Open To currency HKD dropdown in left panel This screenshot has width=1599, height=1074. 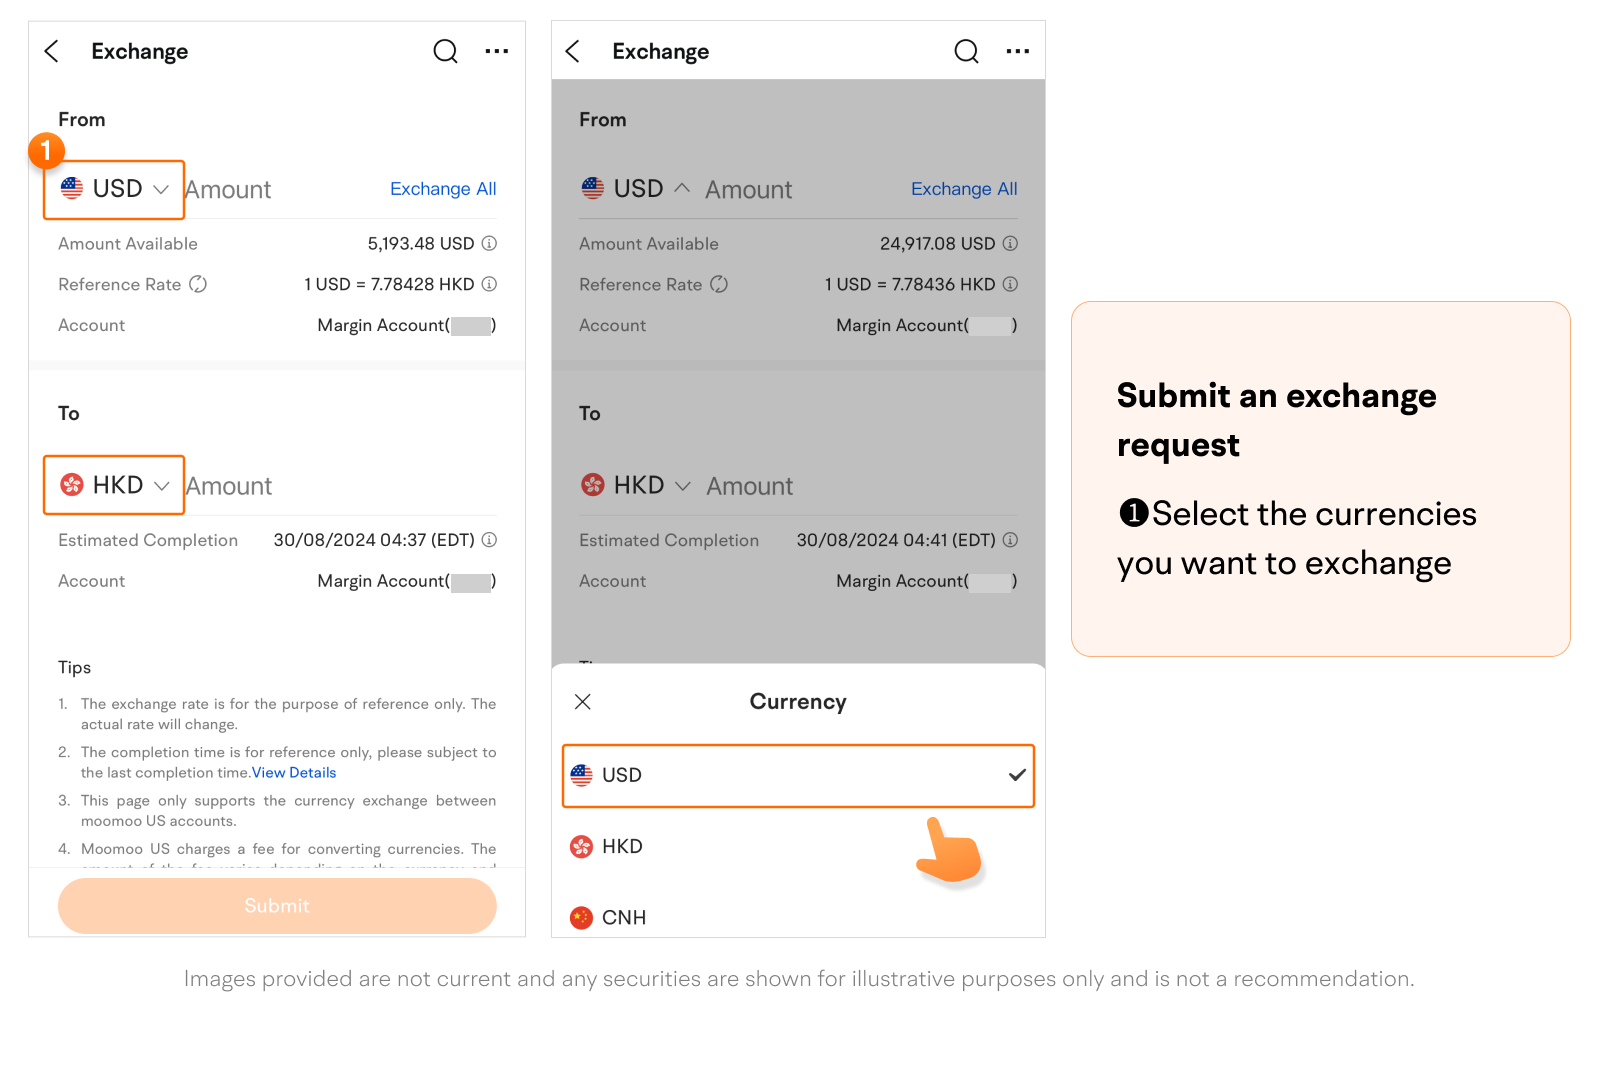tap(114, 485)
